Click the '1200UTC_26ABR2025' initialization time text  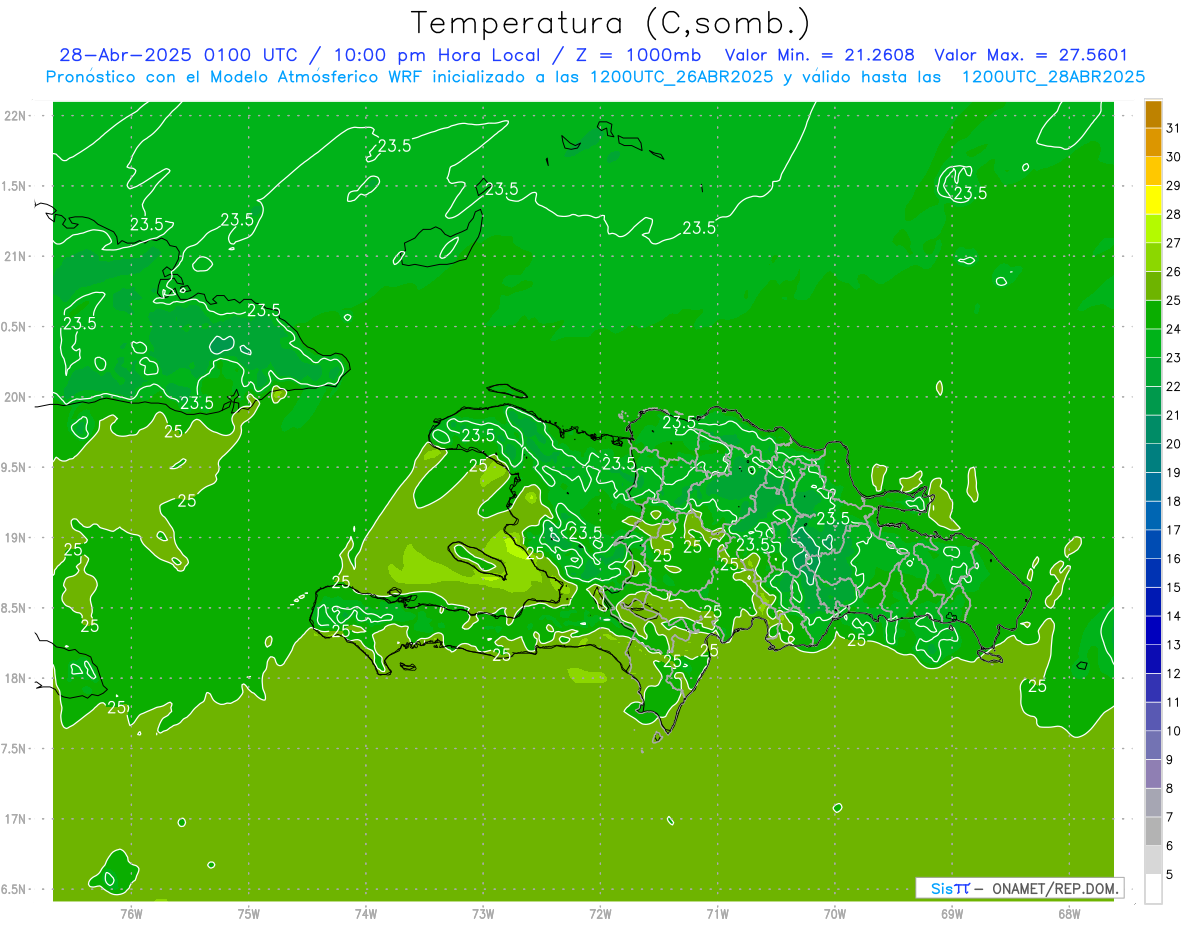[679, 77]
